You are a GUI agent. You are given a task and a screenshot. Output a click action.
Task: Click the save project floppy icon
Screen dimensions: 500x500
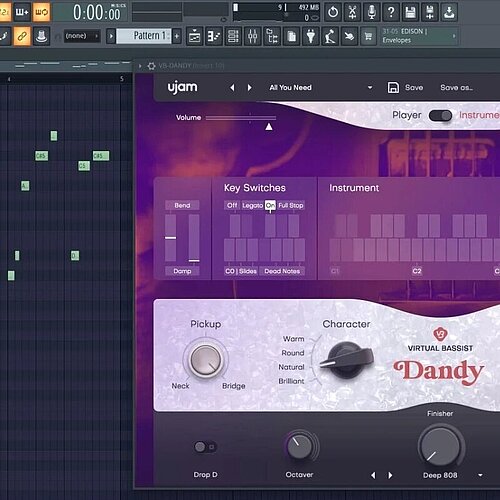click(x=410, y=12)
